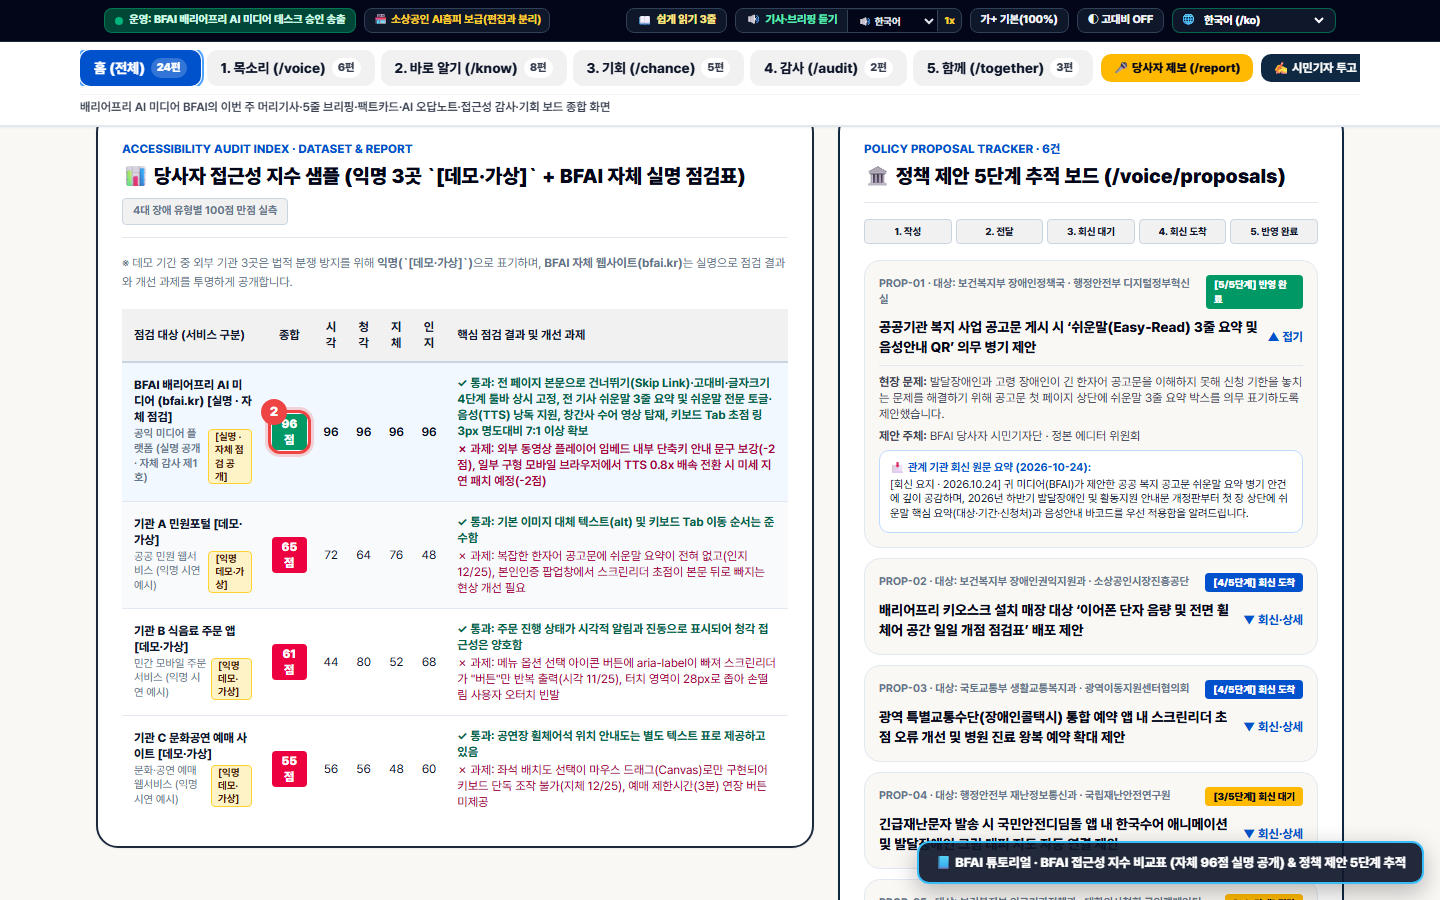Click PROP-03's blue [4/5단계] 회신 도착 badge
Screen dimensions: 1440x900
[x=1254, y=689]
